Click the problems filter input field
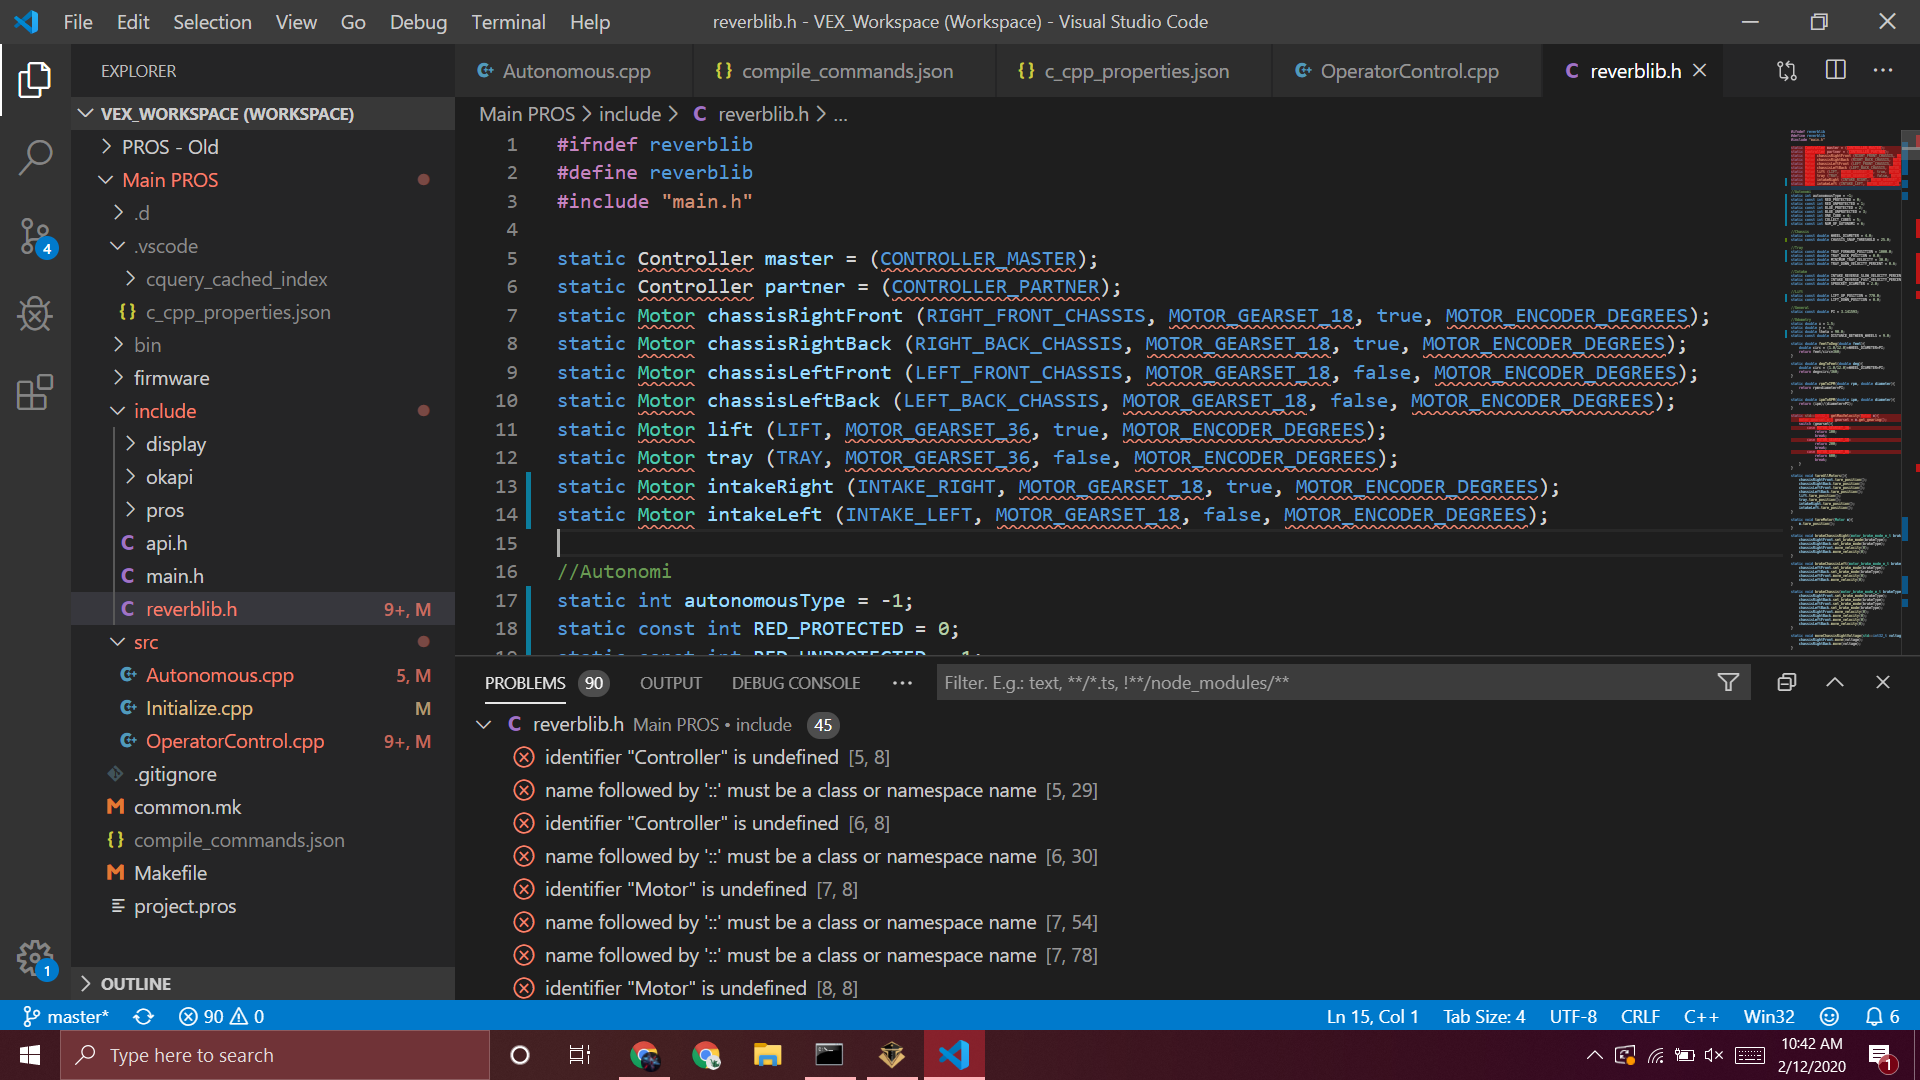Screen dimensions: 1920x1080 [x=1325, y=683]
